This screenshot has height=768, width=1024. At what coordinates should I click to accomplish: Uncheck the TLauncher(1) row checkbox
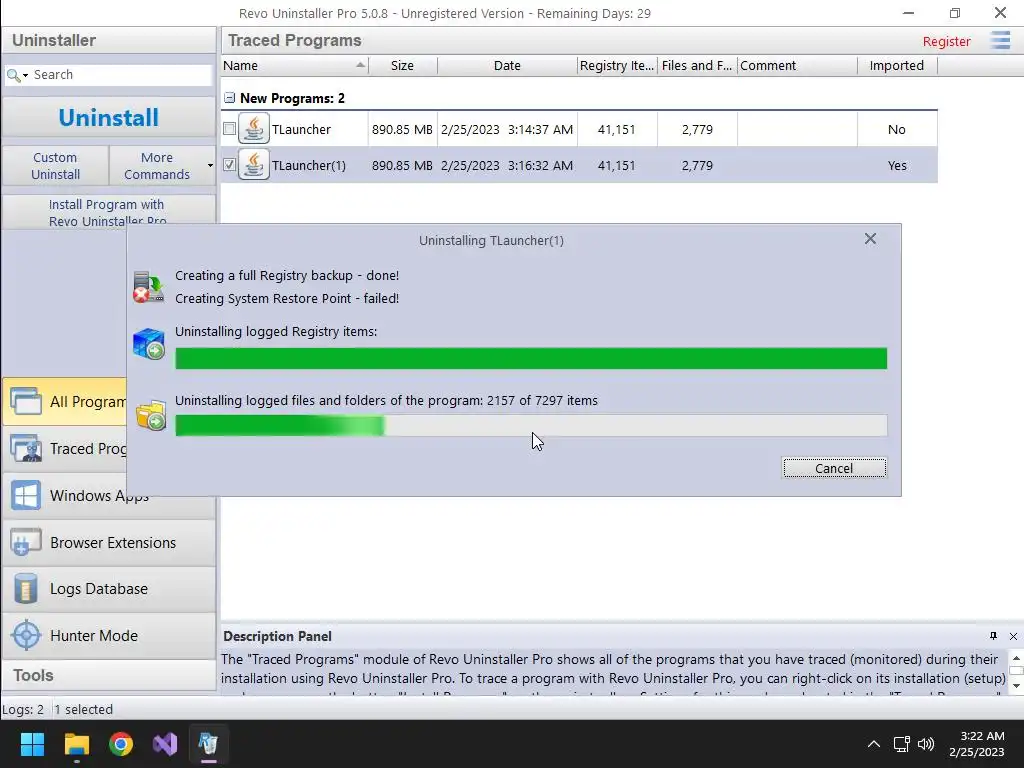tap(229, 165)
